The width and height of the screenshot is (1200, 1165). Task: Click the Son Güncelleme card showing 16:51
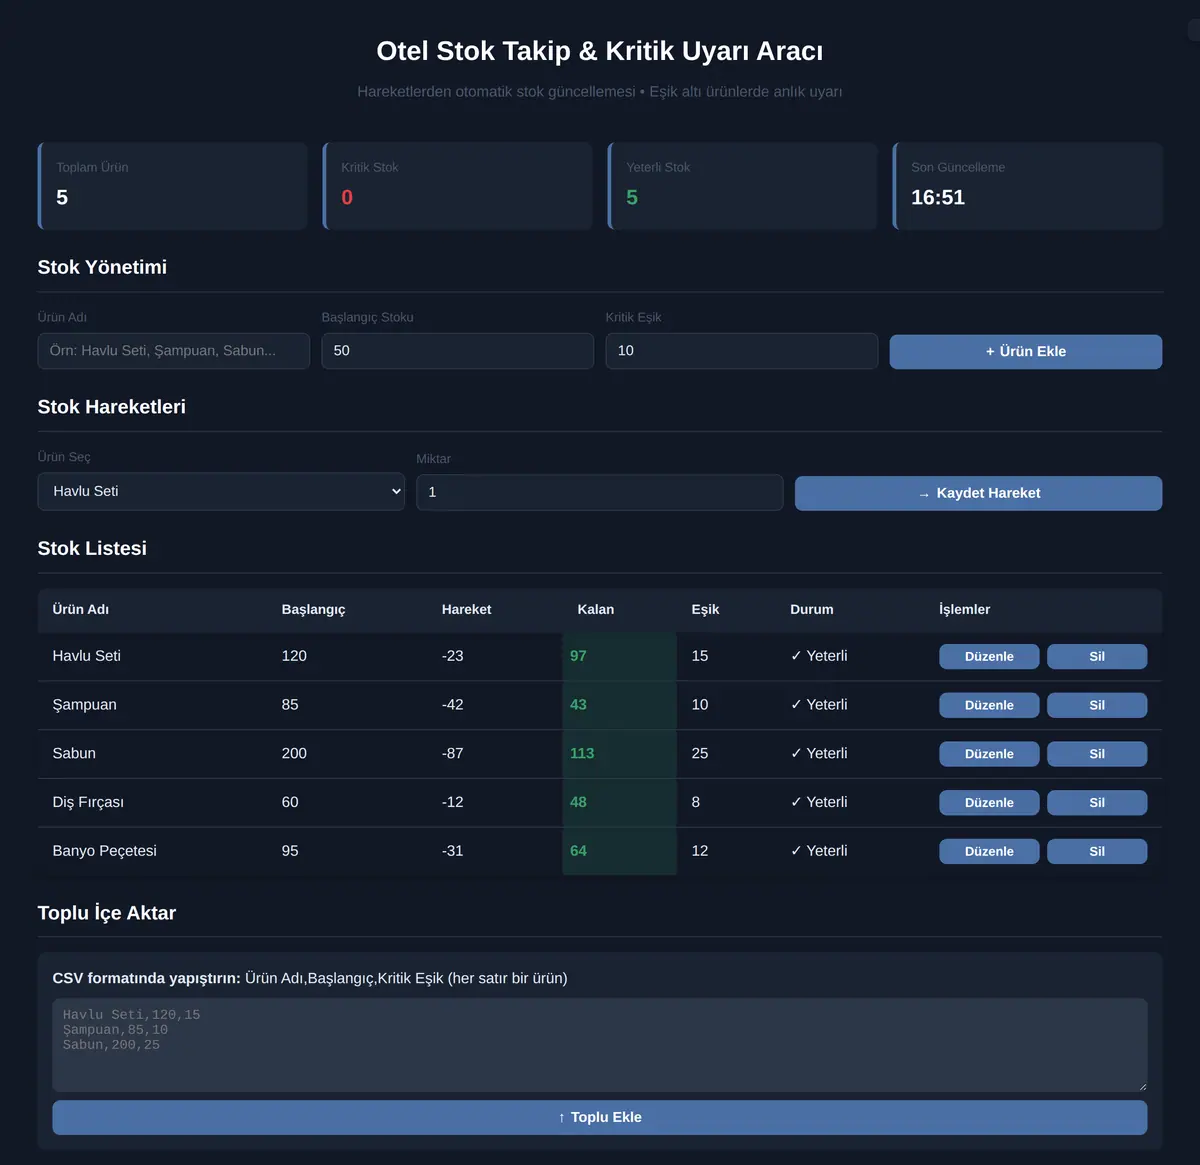pyautogui.click(x=1028, y=186)
